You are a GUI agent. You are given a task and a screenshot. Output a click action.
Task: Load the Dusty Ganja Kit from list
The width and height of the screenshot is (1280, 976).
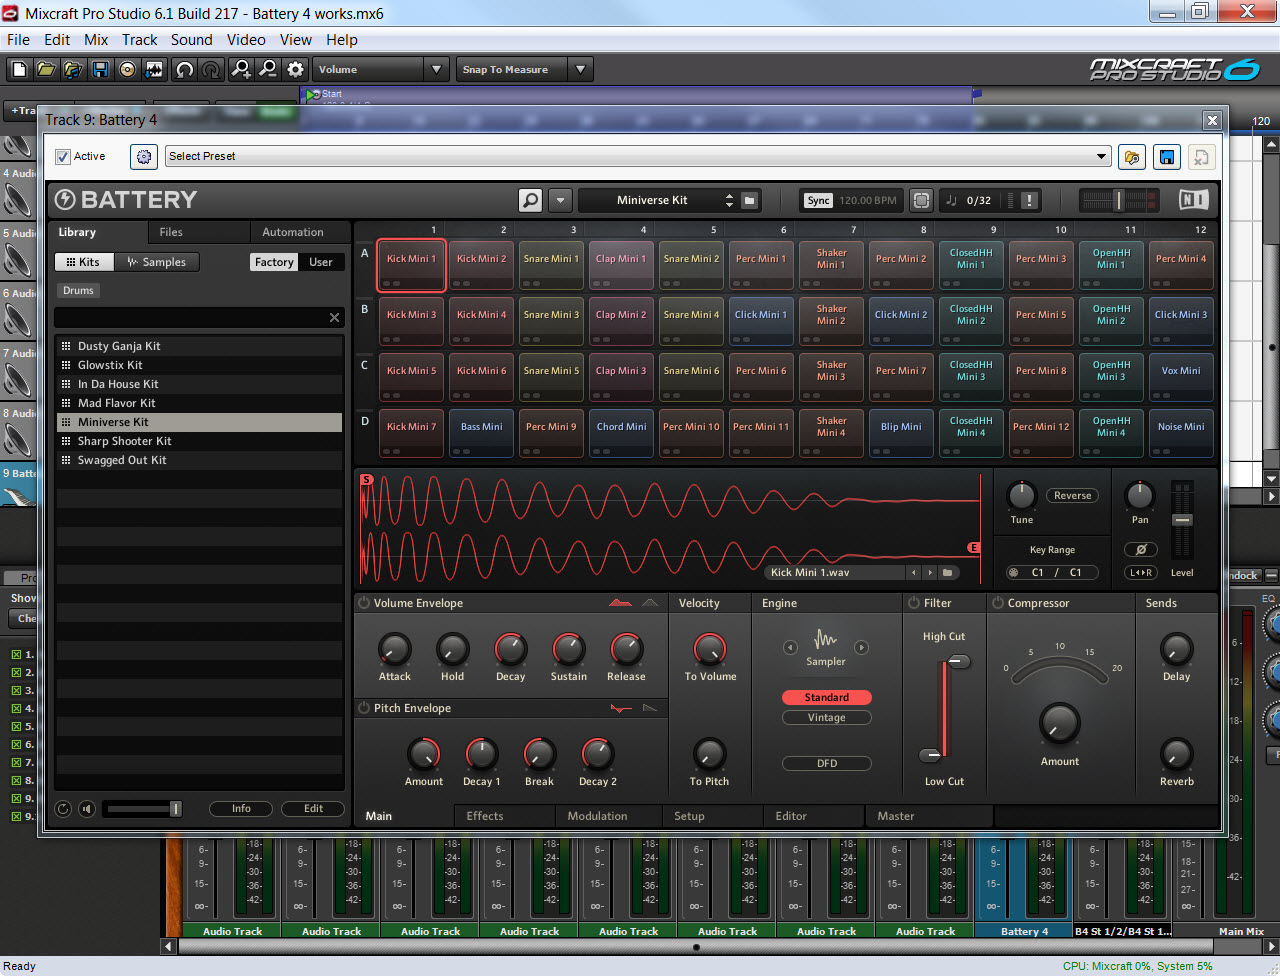199,346
